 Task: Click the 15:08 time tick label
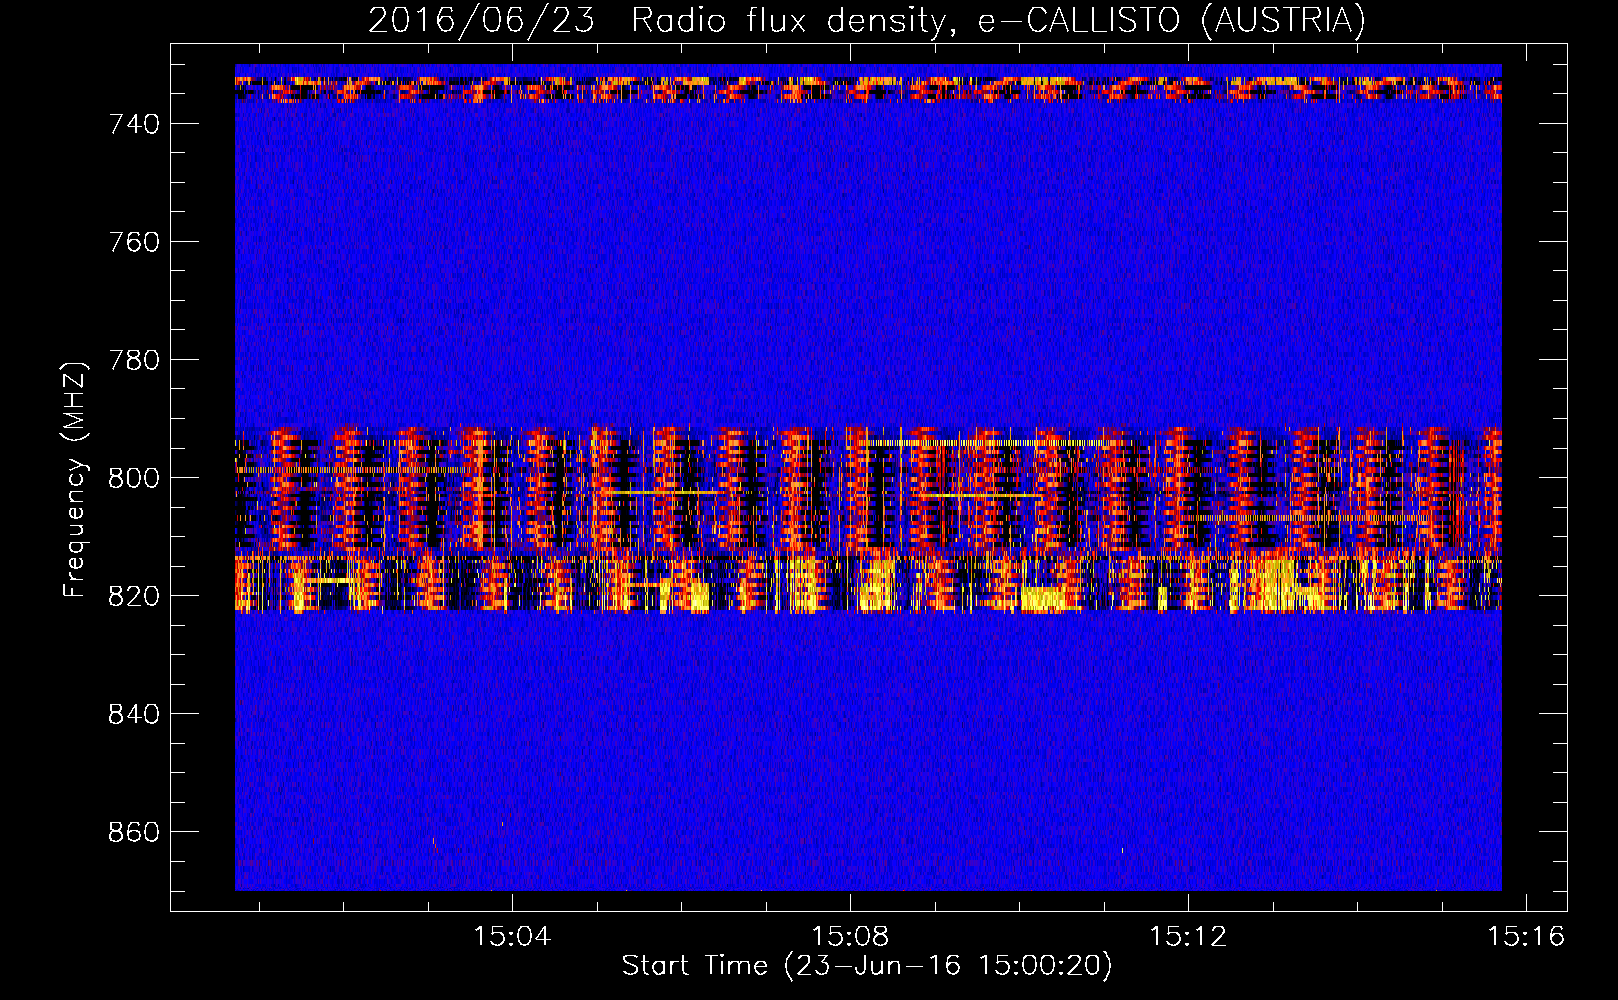click(x=850, y=937)
